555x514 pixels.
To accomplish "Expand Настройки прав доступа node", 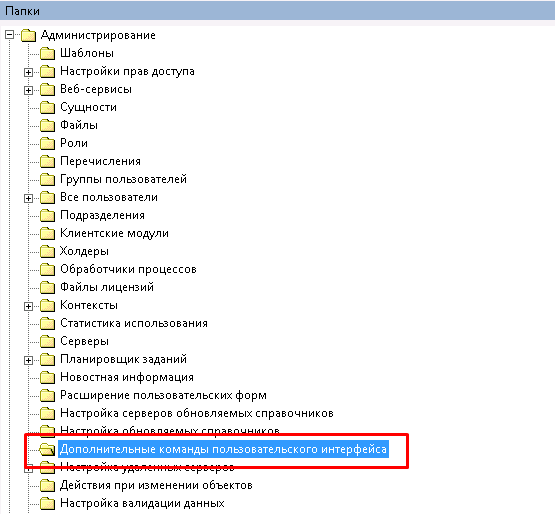I will tap(28, 72).
